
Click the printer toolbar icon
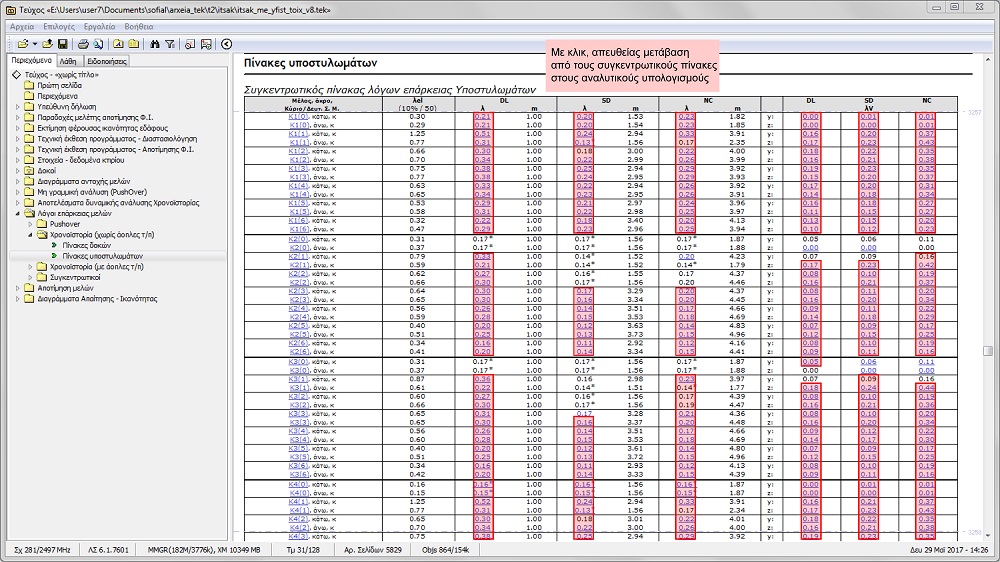pyautogui.click(x=83, y=44)
